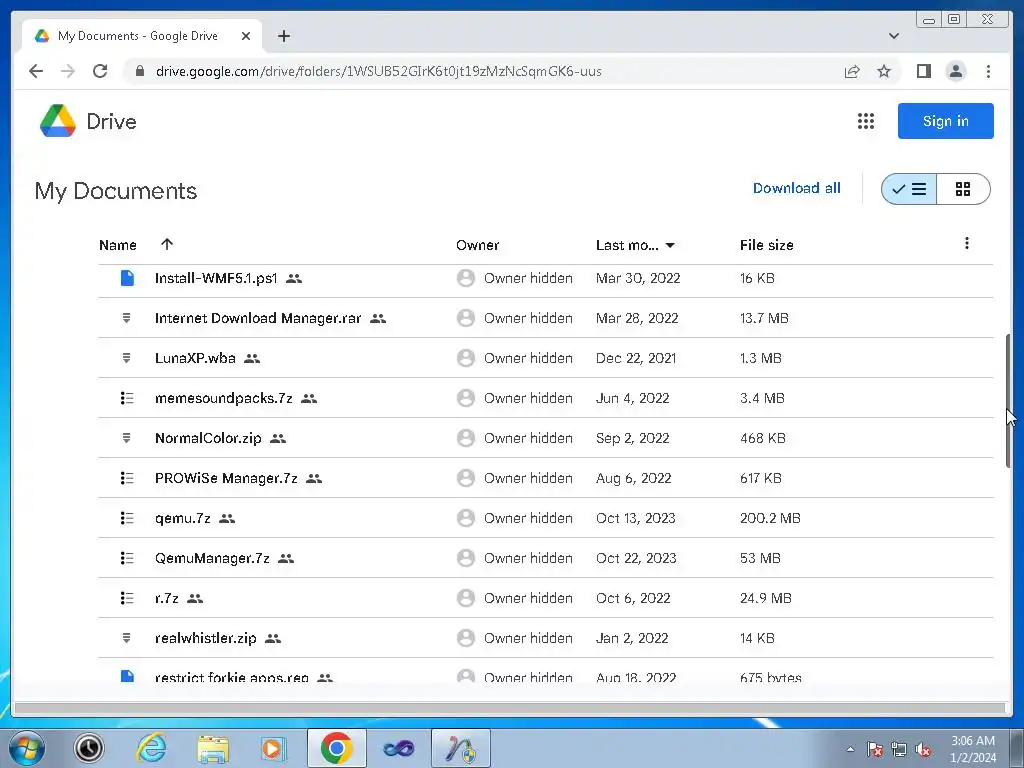Open the Google apps grid
The image size is (1024, 768).
(x=865, y=121)
